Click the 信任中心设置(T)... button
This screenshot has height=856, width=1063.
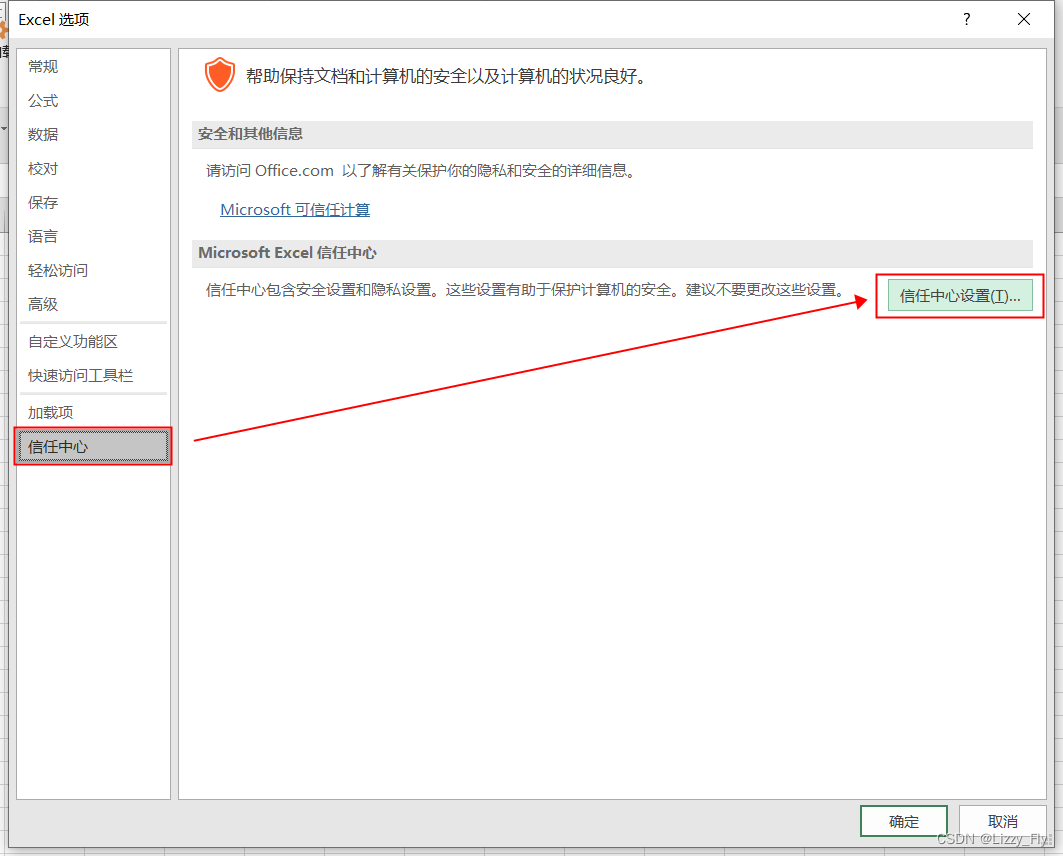click(x=960, y=295)
